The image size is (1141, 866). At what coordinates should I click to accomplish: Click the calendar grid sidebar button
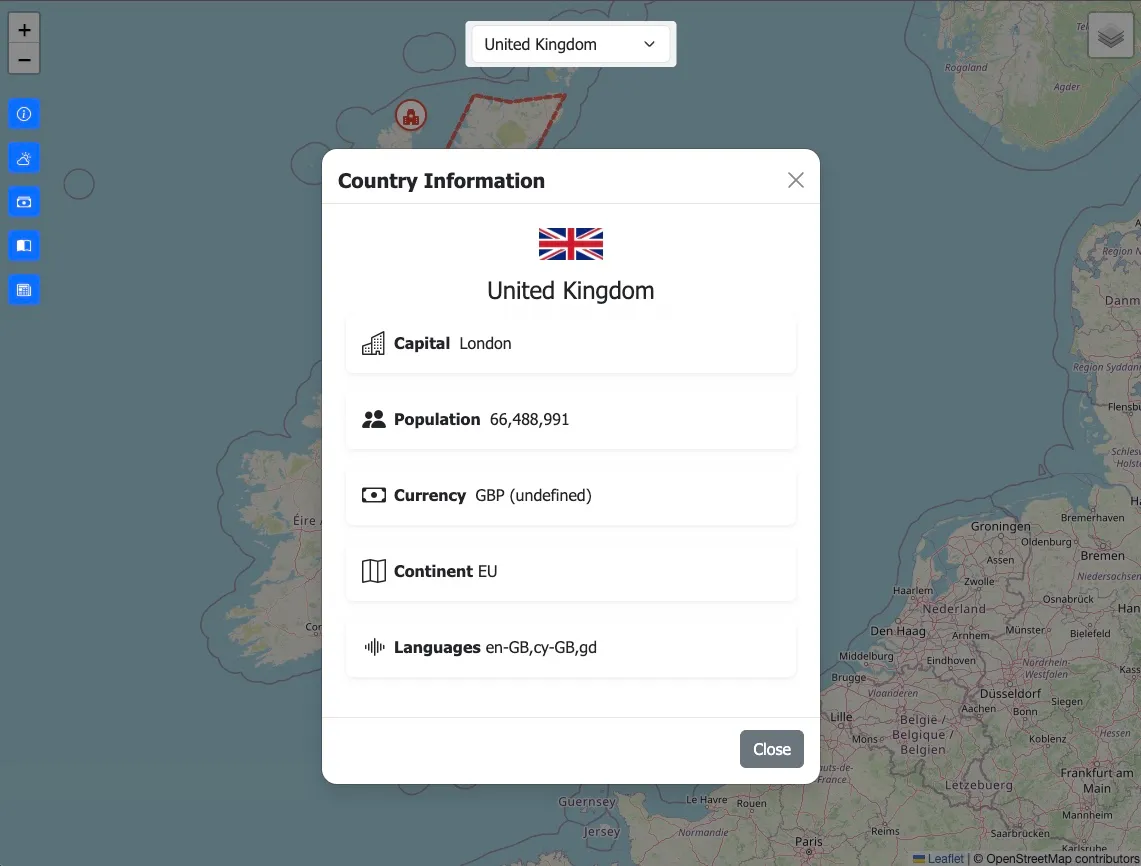pos(24,290)
